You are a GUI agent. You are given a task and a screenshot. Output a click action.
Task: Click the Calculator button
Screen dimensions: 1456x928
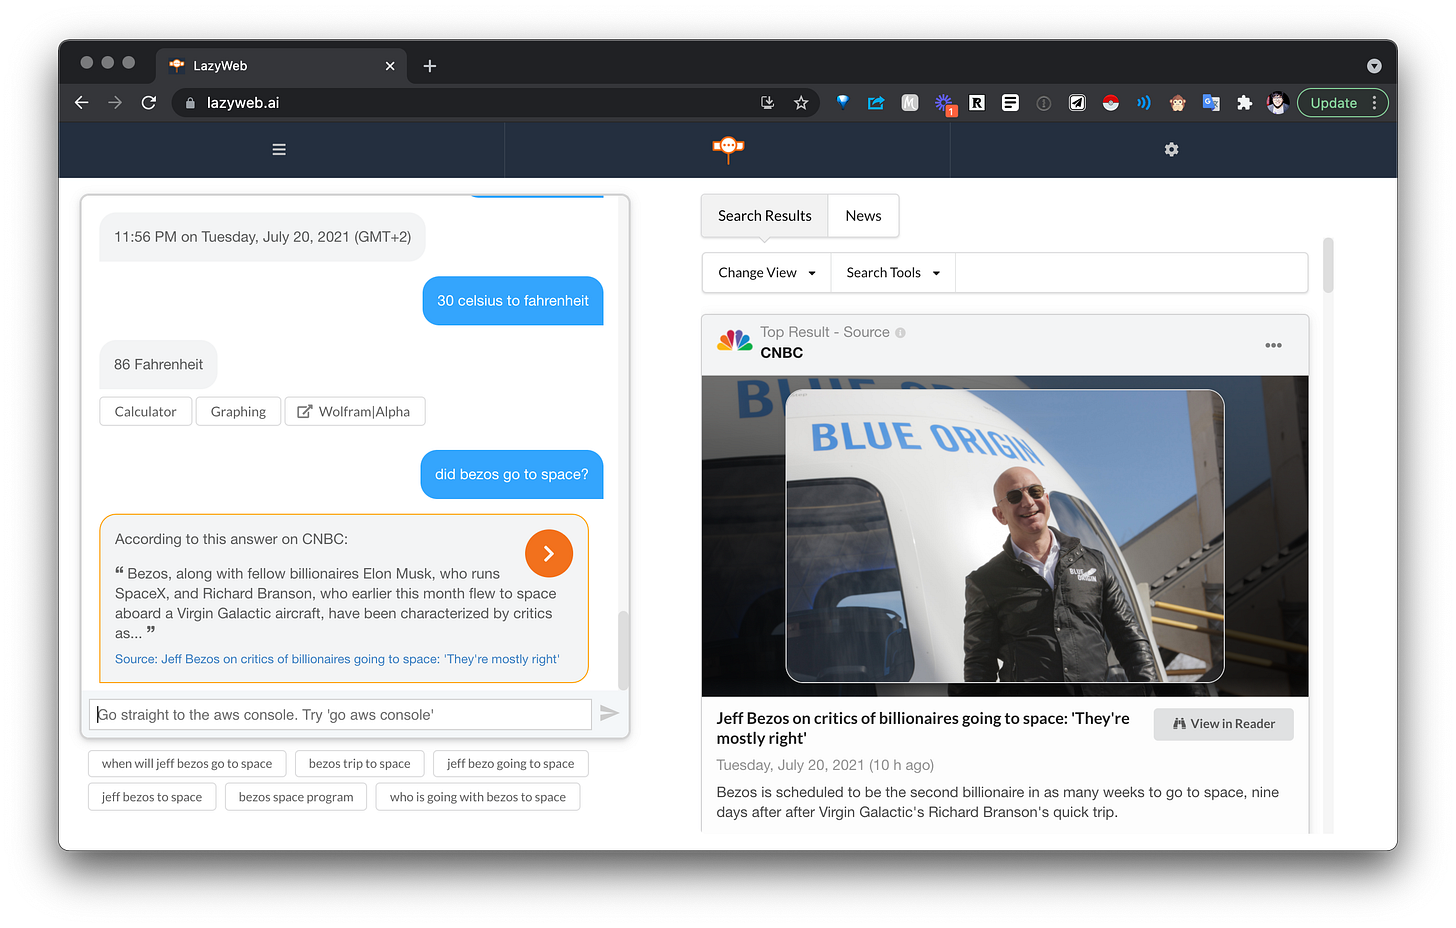(146, 412)
